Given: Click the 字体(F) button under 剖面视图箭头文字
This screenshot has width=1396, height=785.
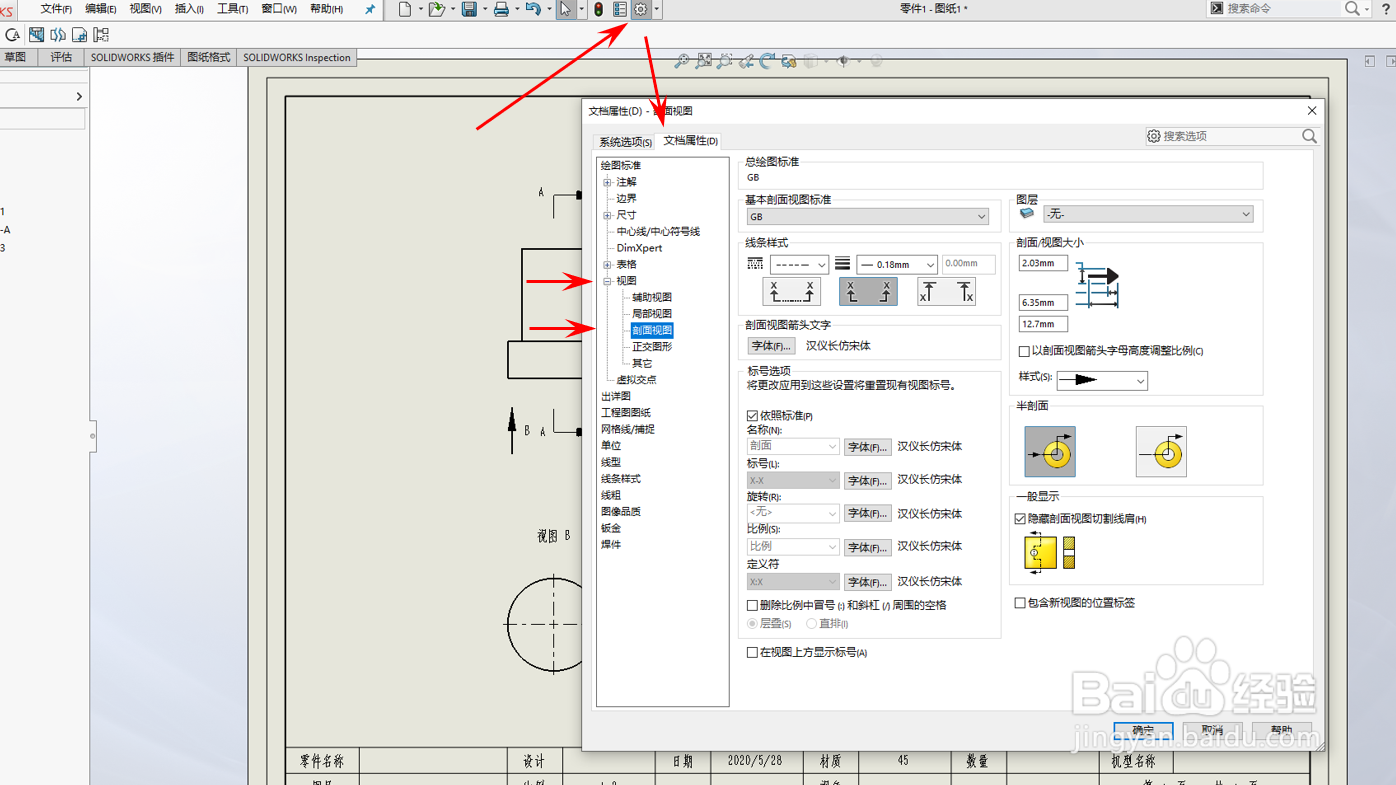Looking at the screenshot, I should tap(770, 345).
